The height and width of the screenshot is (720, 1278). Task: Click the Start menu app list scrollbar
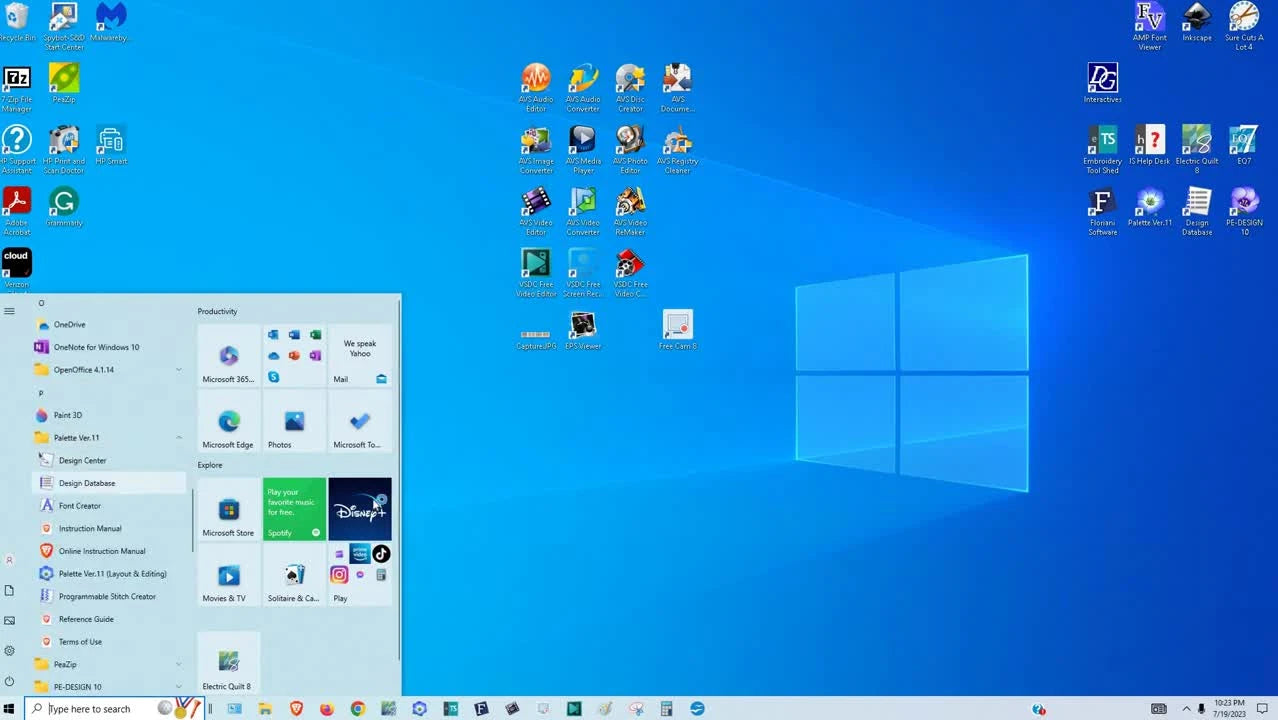pyautogui.click(x=192, y=520)
